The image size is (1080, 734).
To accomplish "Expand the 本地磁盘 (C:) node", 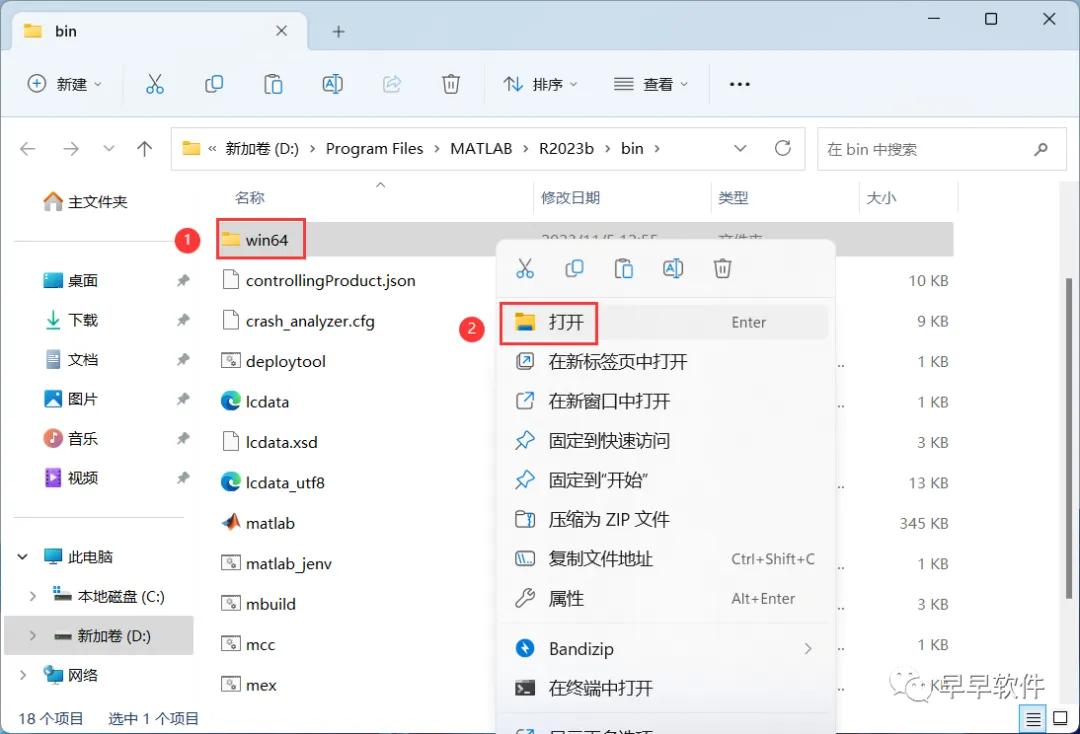I will (32, 596).
